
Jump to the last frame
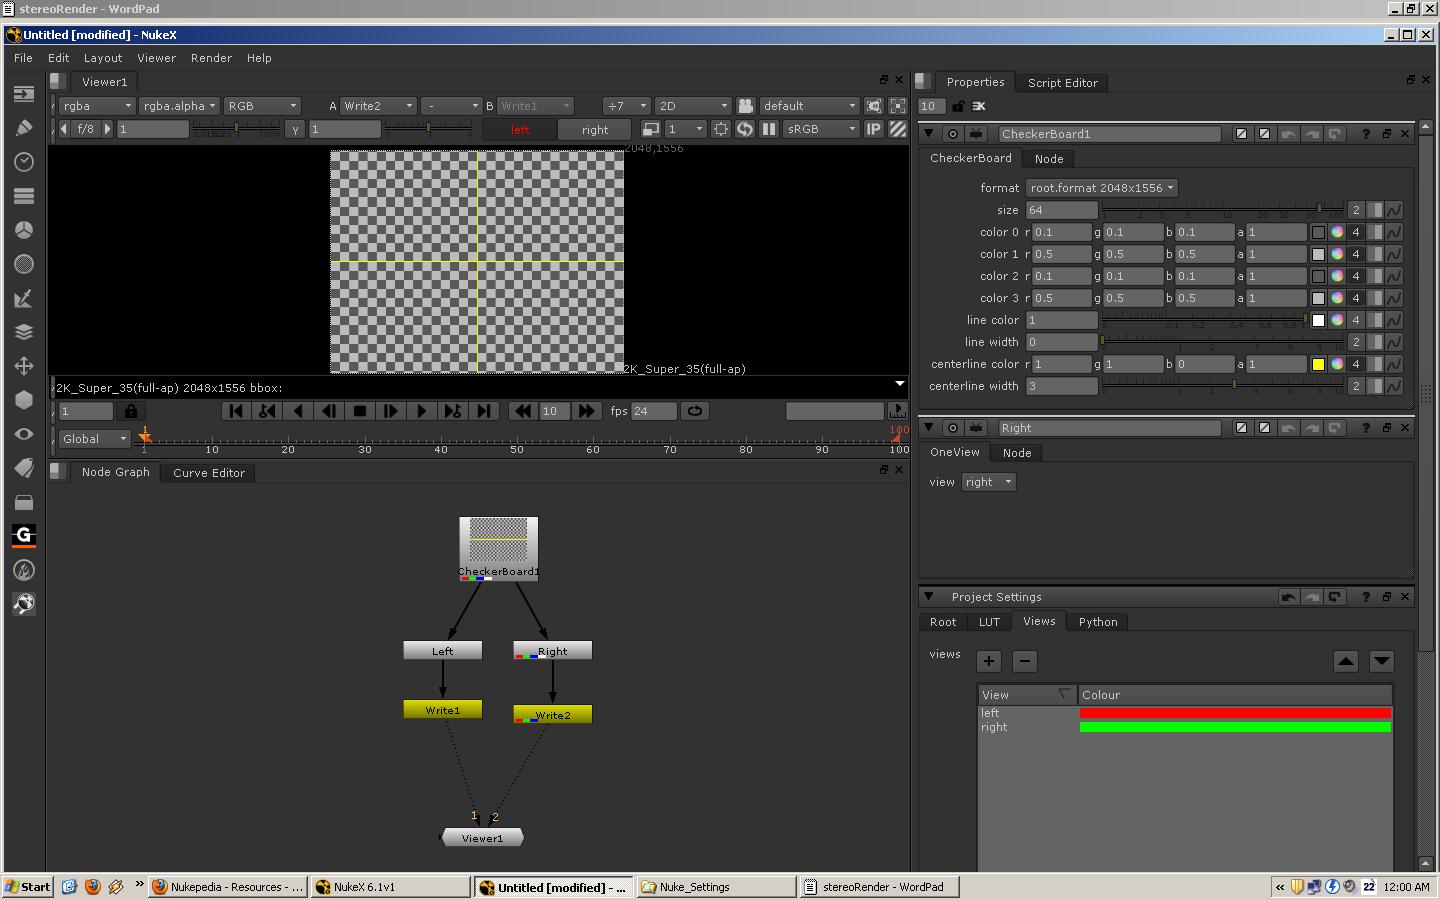[484, 411]
